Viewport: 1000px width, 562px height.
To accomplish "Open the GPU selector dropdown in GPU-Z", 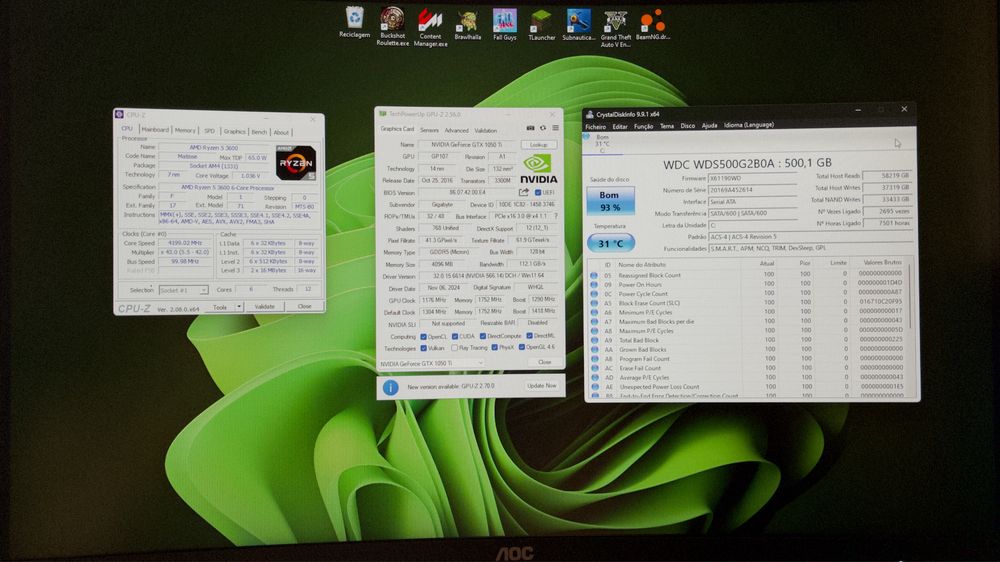I will (x=430, y=364).
